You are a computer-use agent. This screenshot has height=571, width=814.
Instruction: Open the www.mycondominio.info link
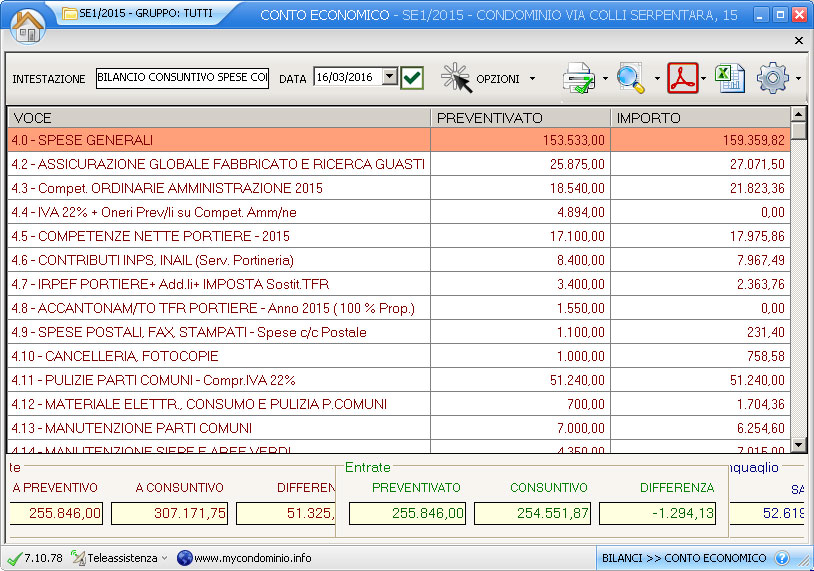[x=252, y=558]
